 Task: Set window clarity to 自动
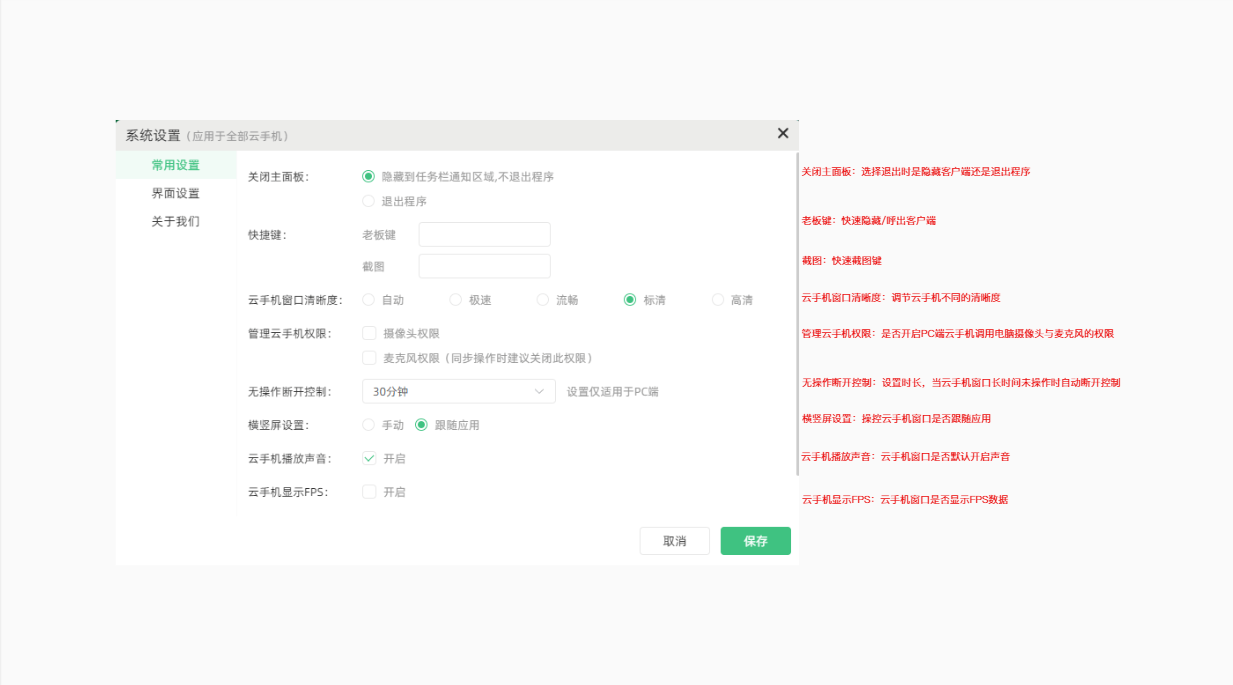pyautogui.click(x=368, y=299)
